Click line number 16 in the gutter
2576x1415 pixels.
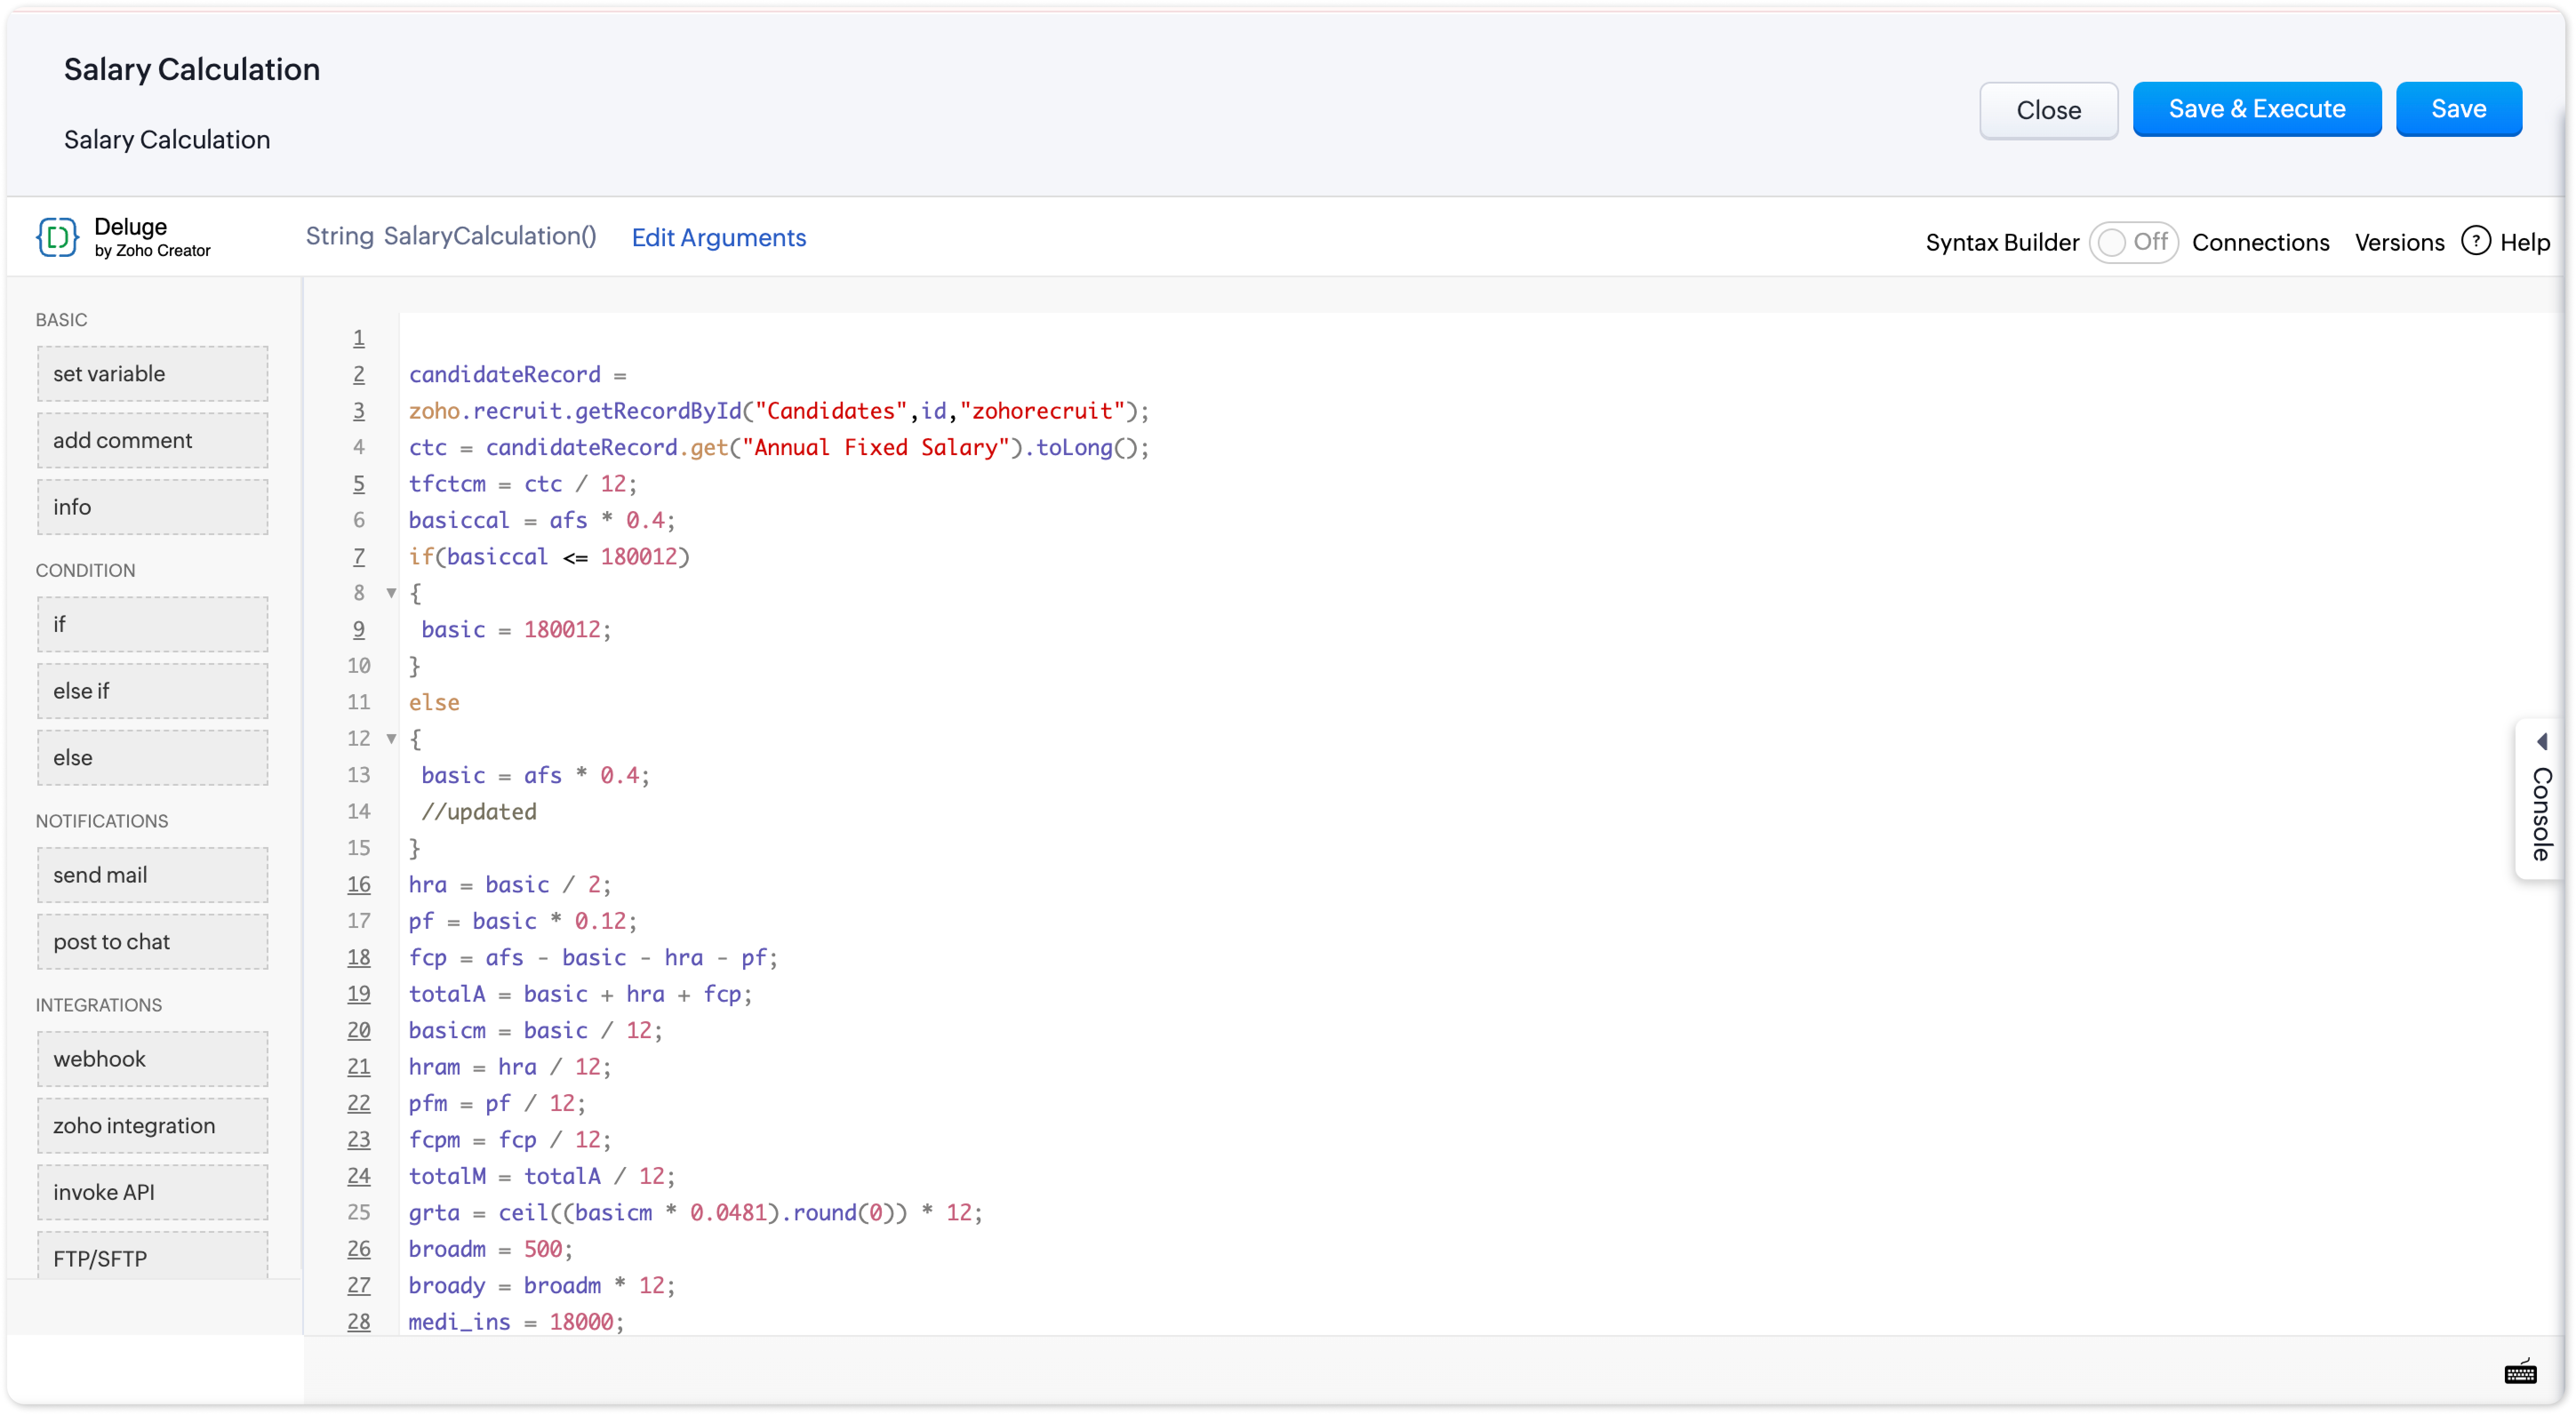[358, 884]
